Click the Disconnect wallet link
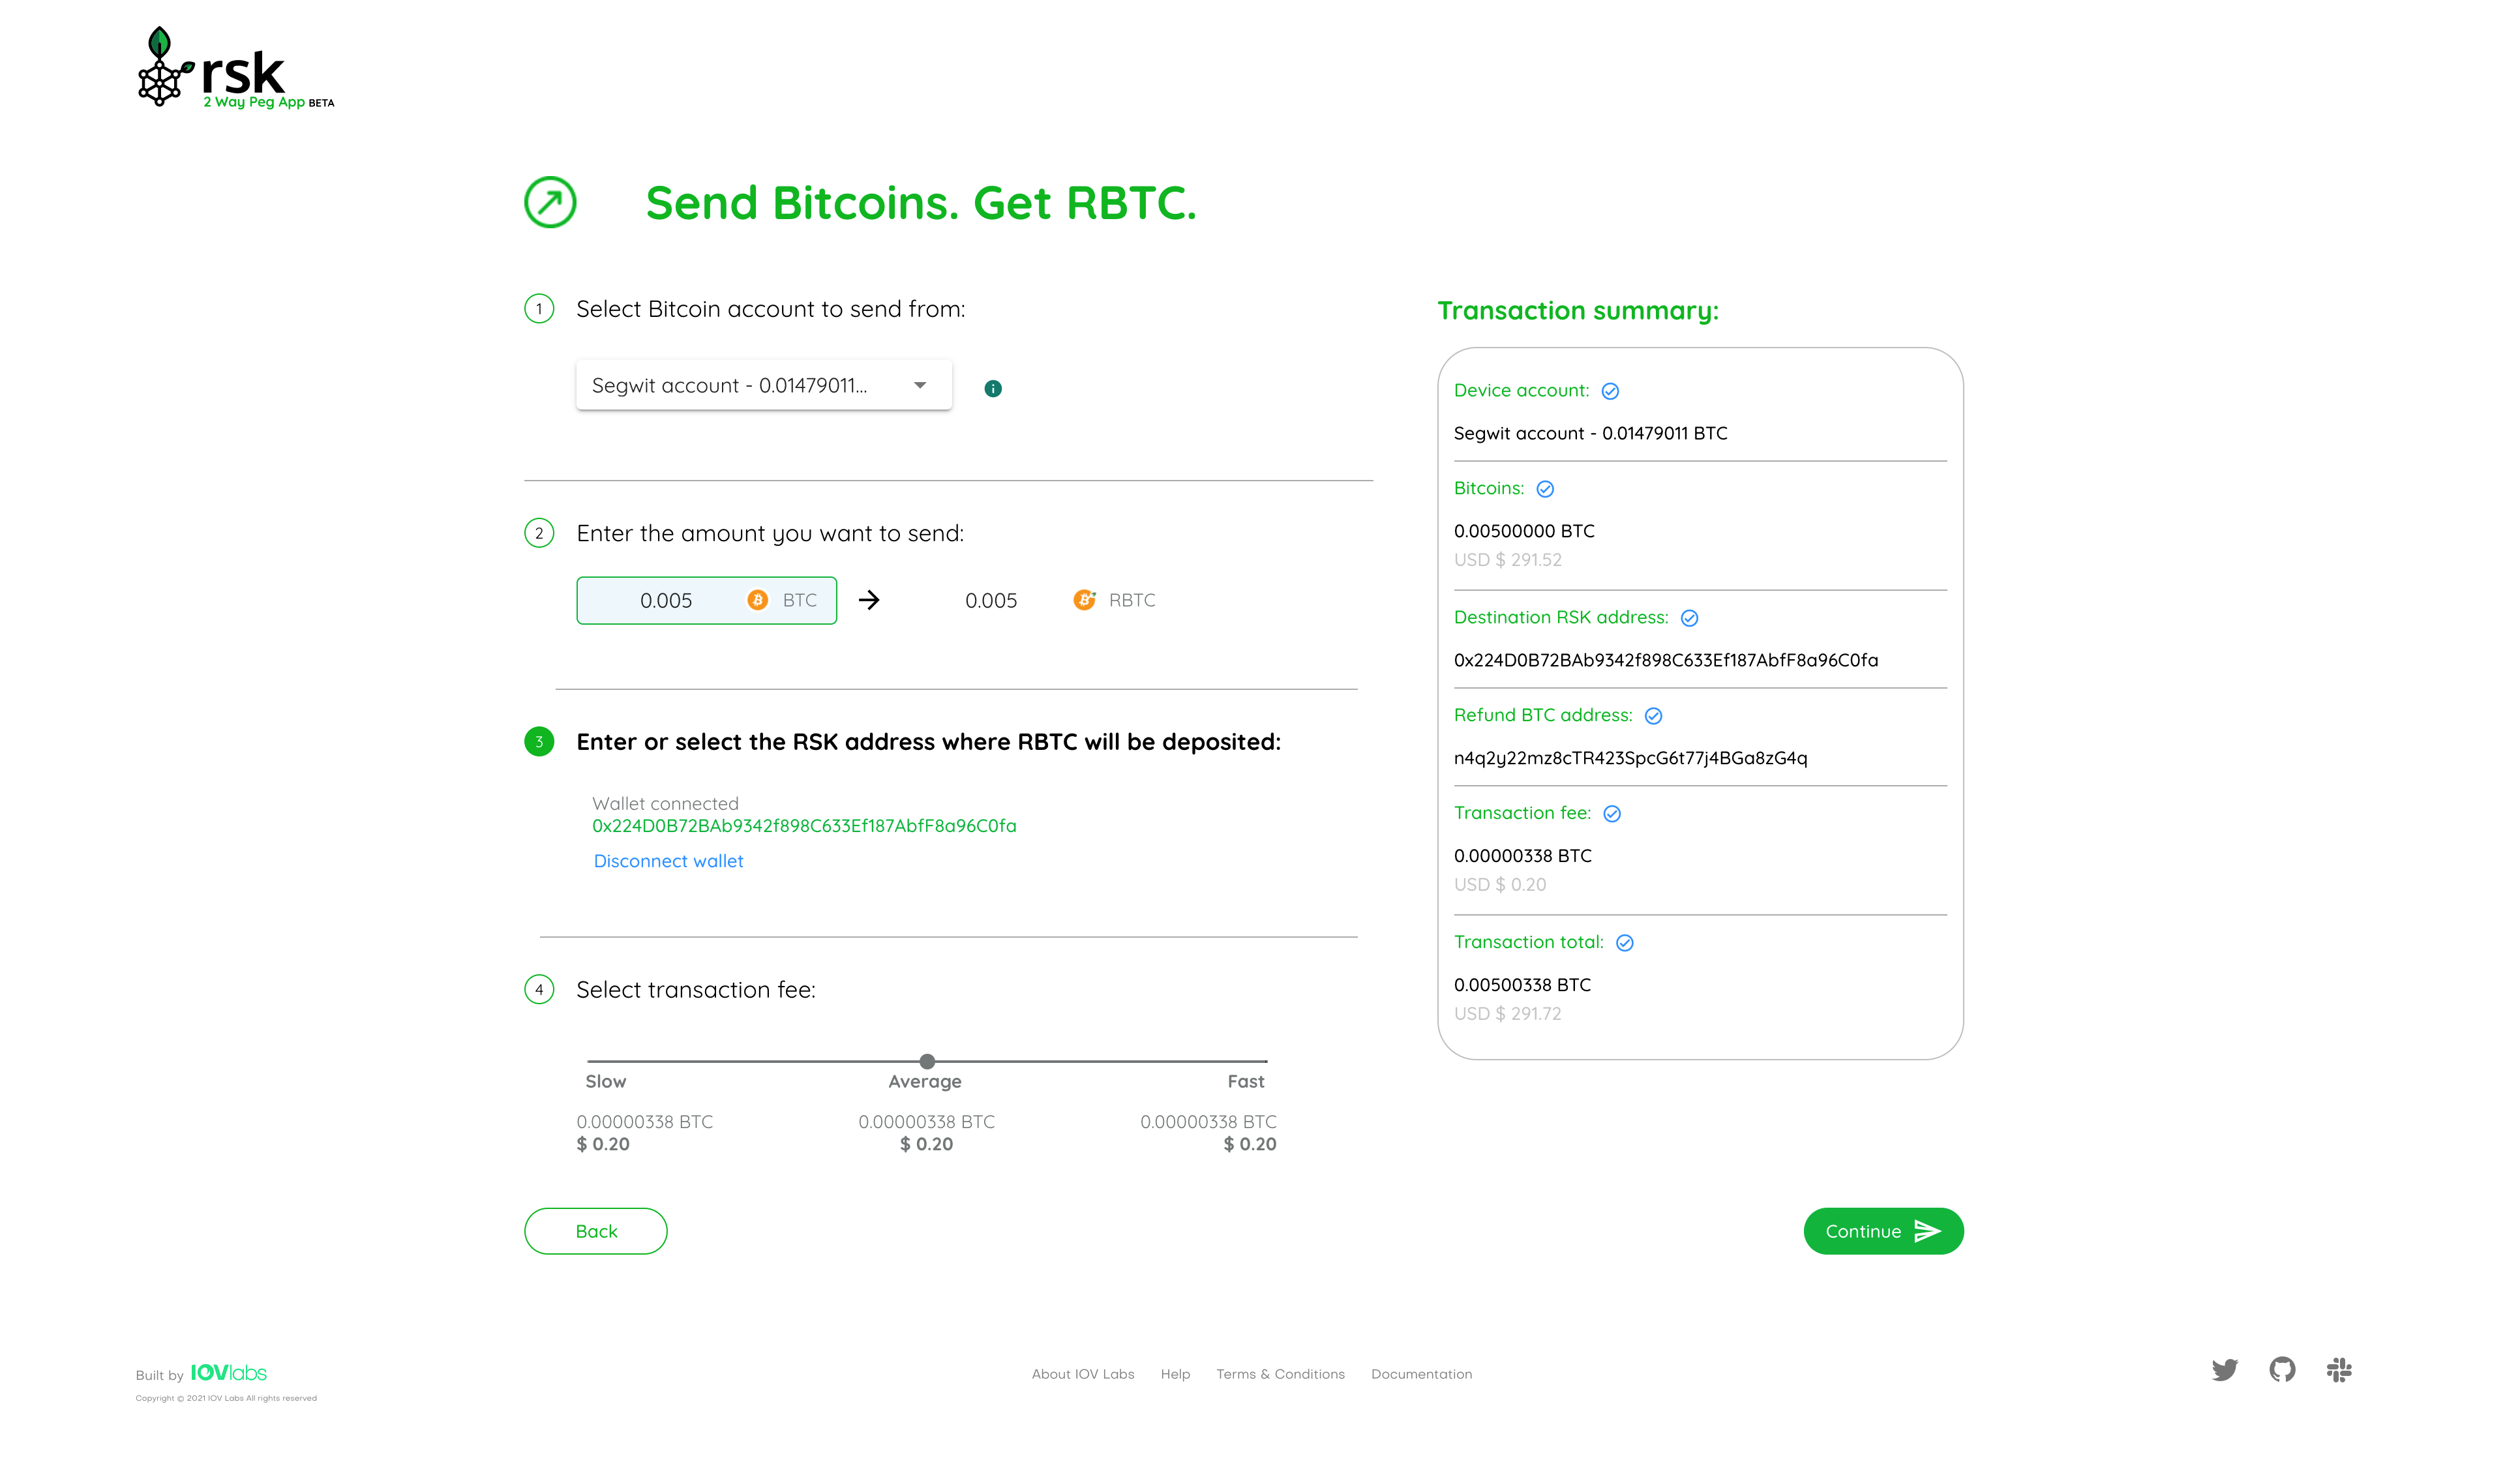The height and width of the screenshot is (1462, 2520). click(x=668, y=861)
